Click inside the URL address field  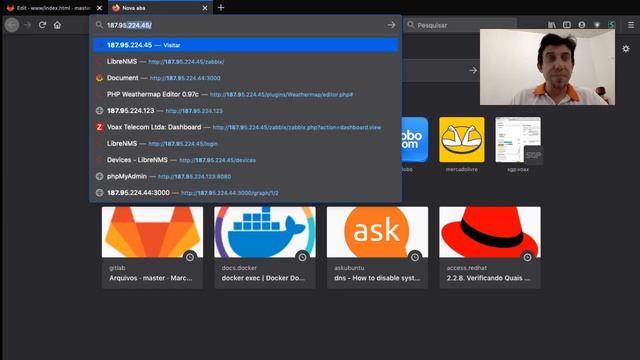coord(245,25)
